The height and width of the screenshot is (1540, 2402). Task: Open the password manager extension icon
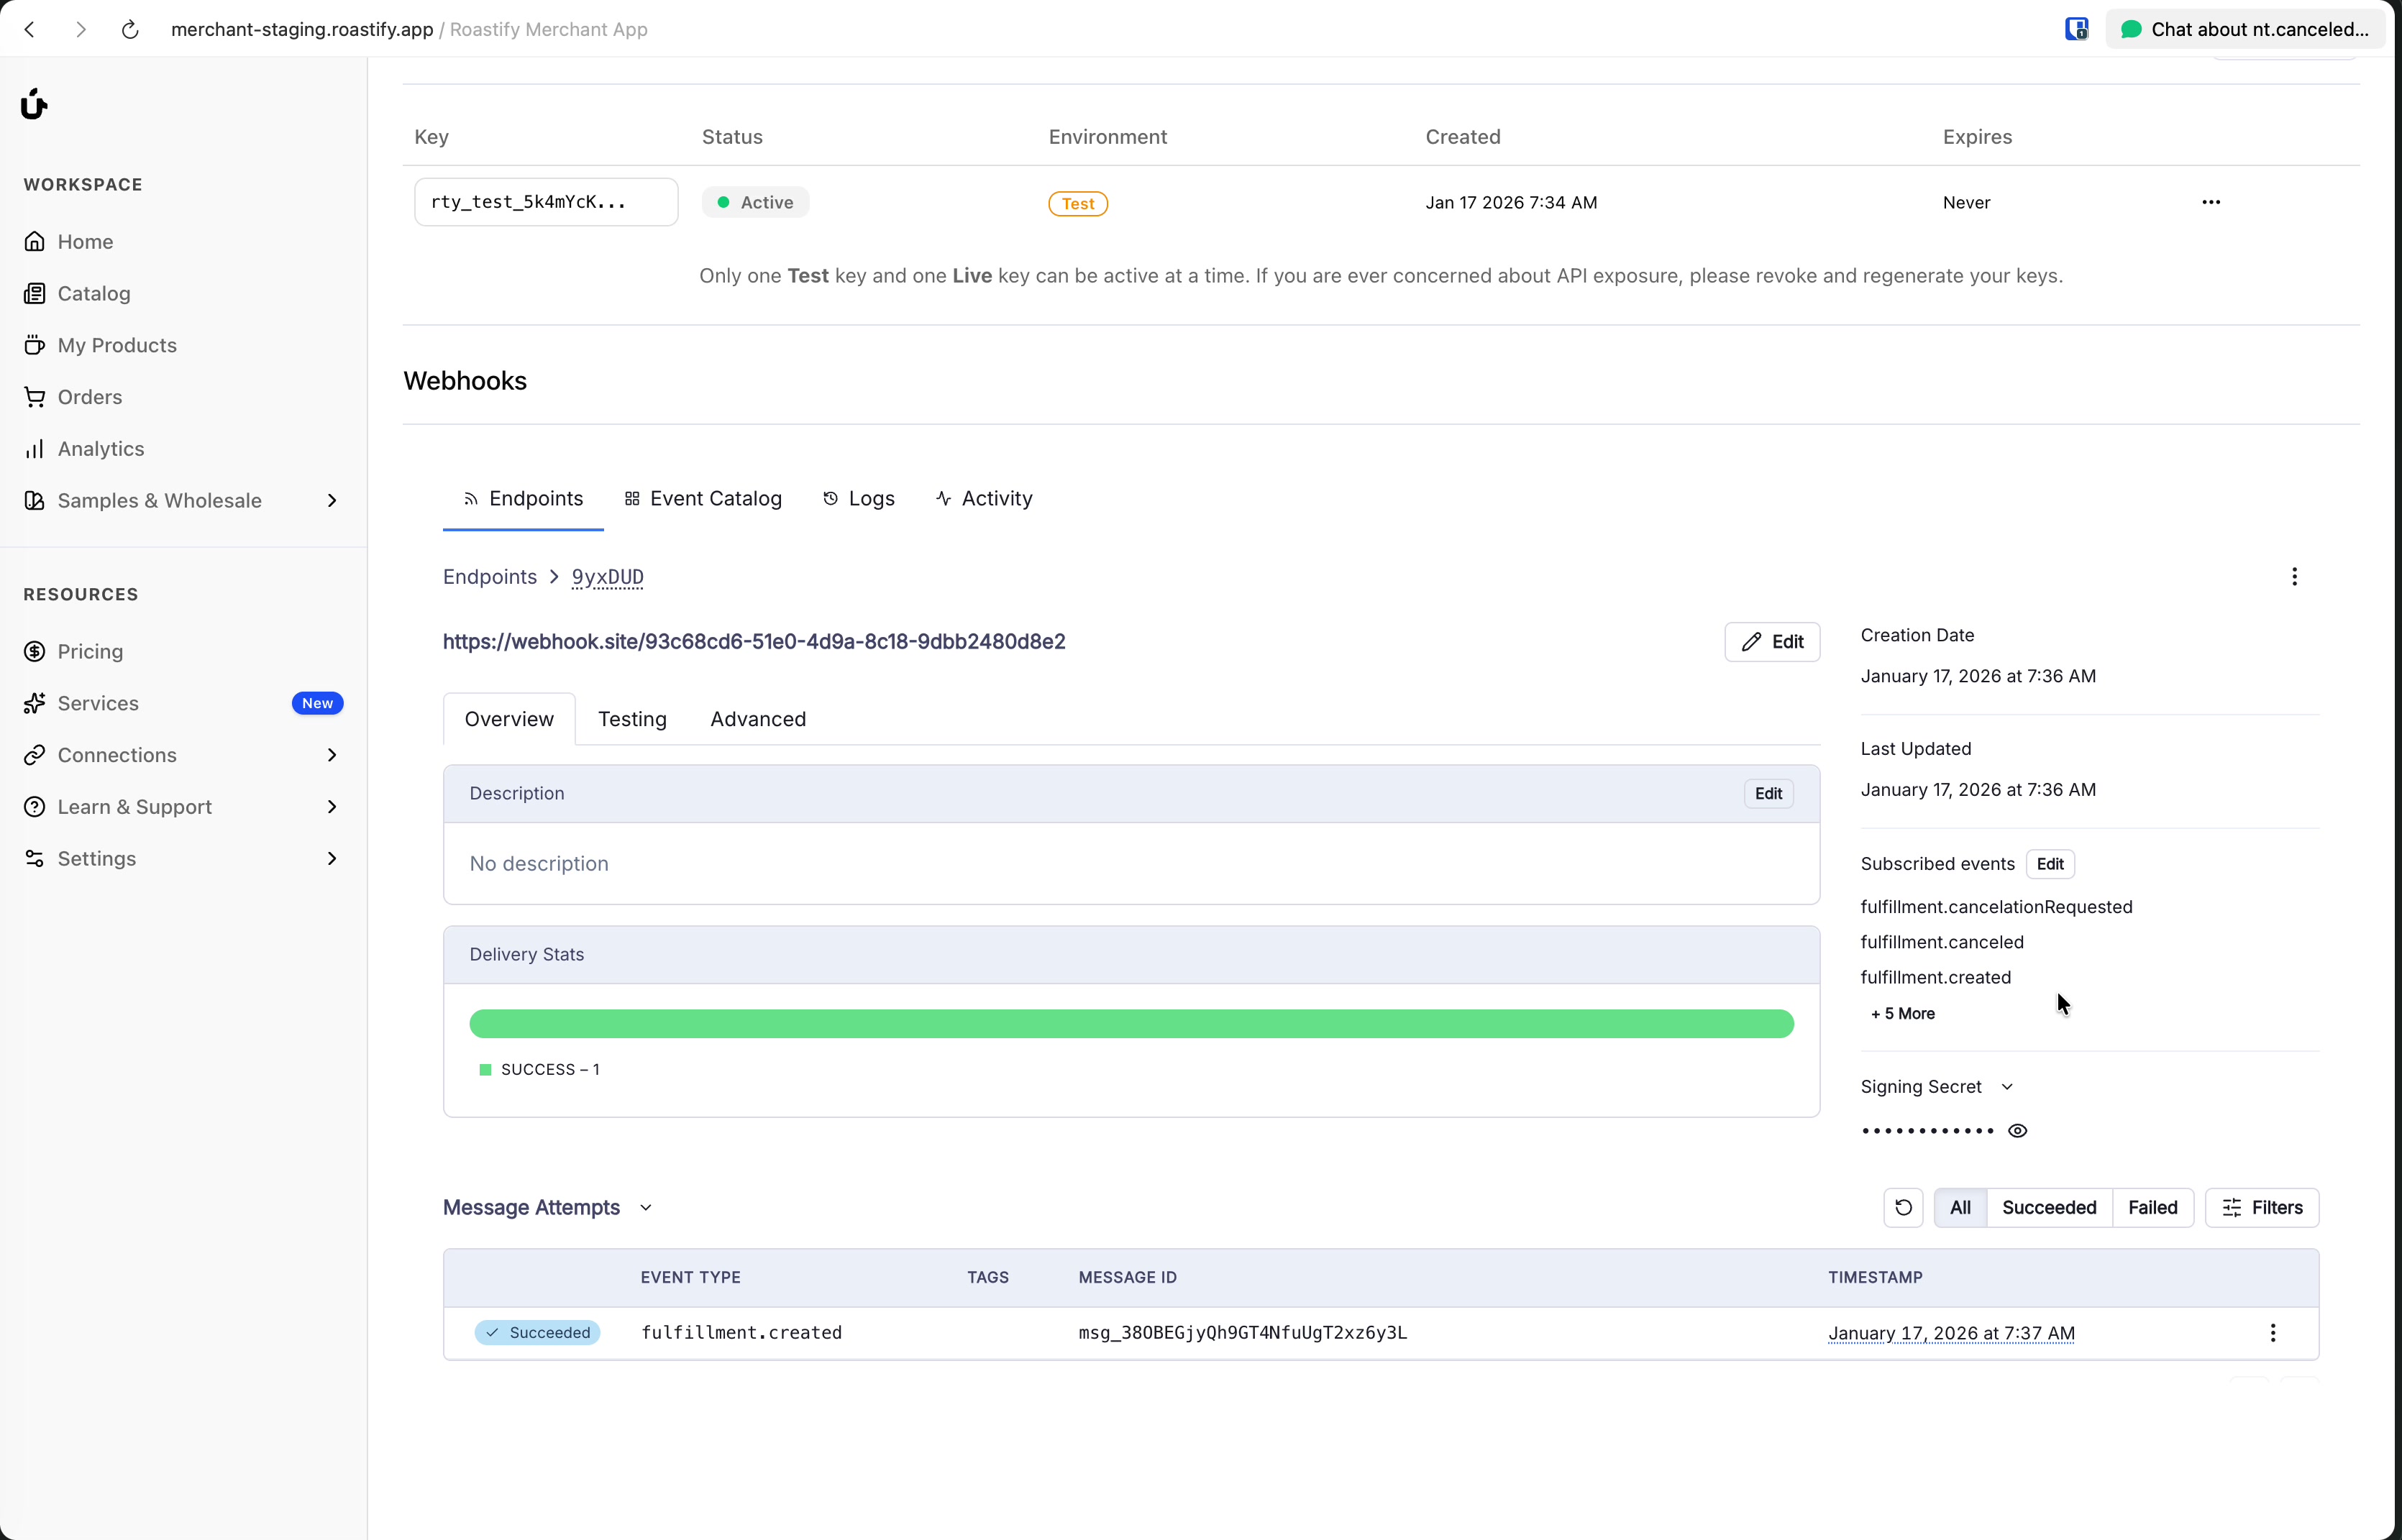2076,29
